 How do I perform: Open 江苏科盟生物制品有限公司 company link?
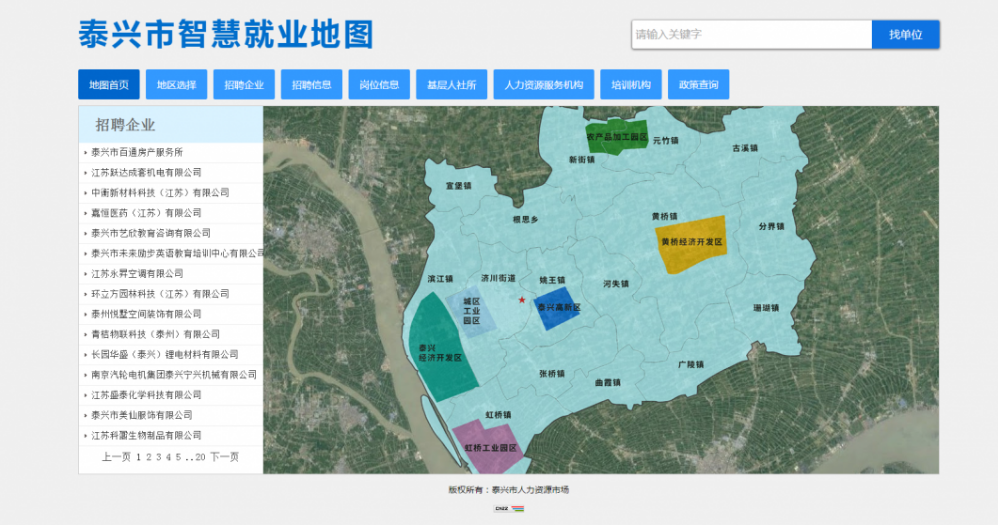146,435
